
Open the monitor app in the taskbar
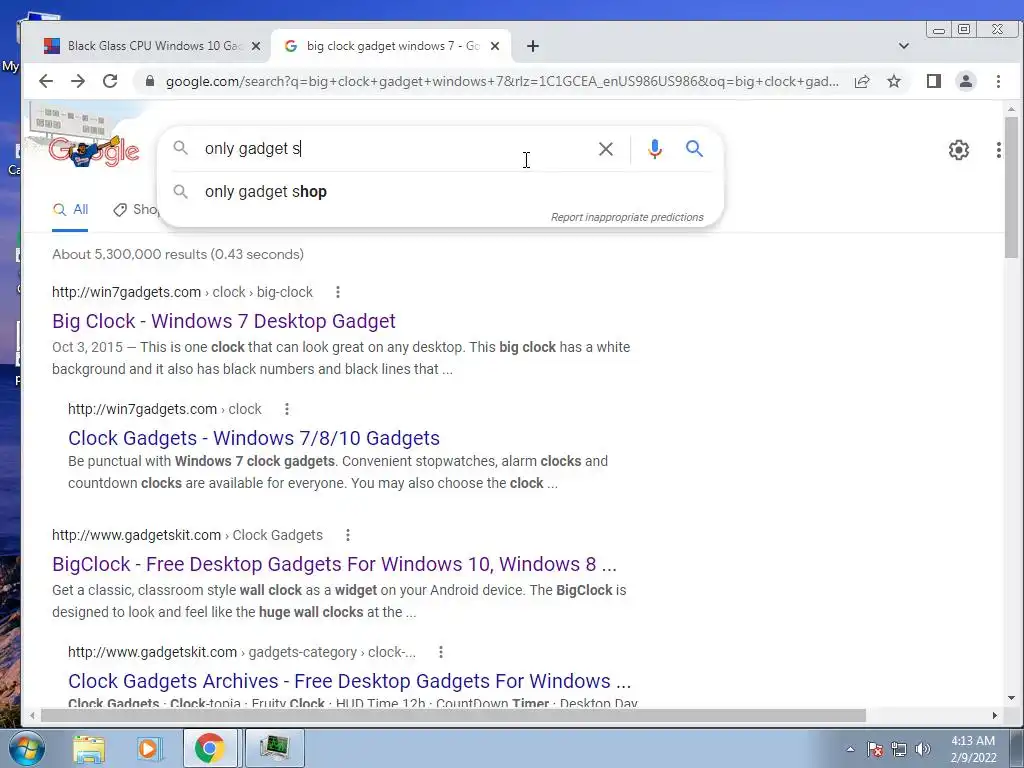tap(274, 748)
